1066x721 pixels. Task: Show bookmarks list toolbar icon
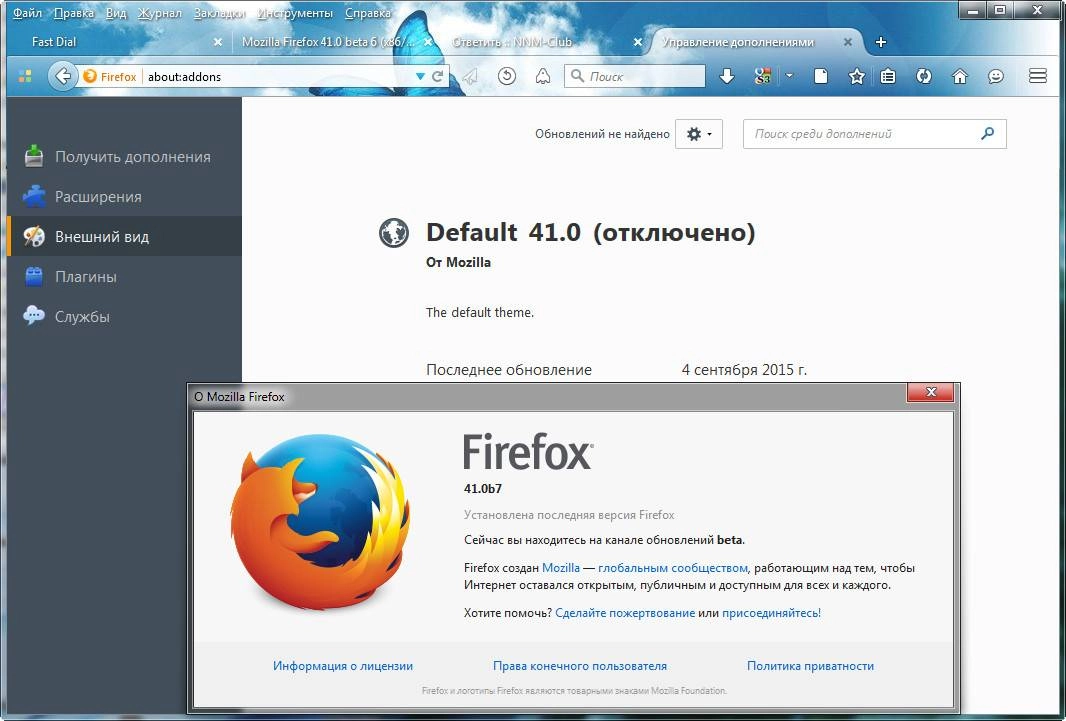888,76
